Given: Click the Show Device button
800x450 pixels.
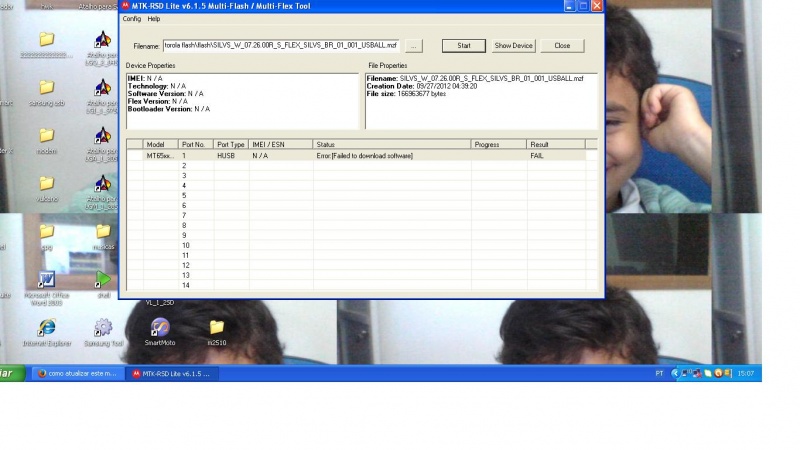Looking at the screenshot, I should coord(513,46).
